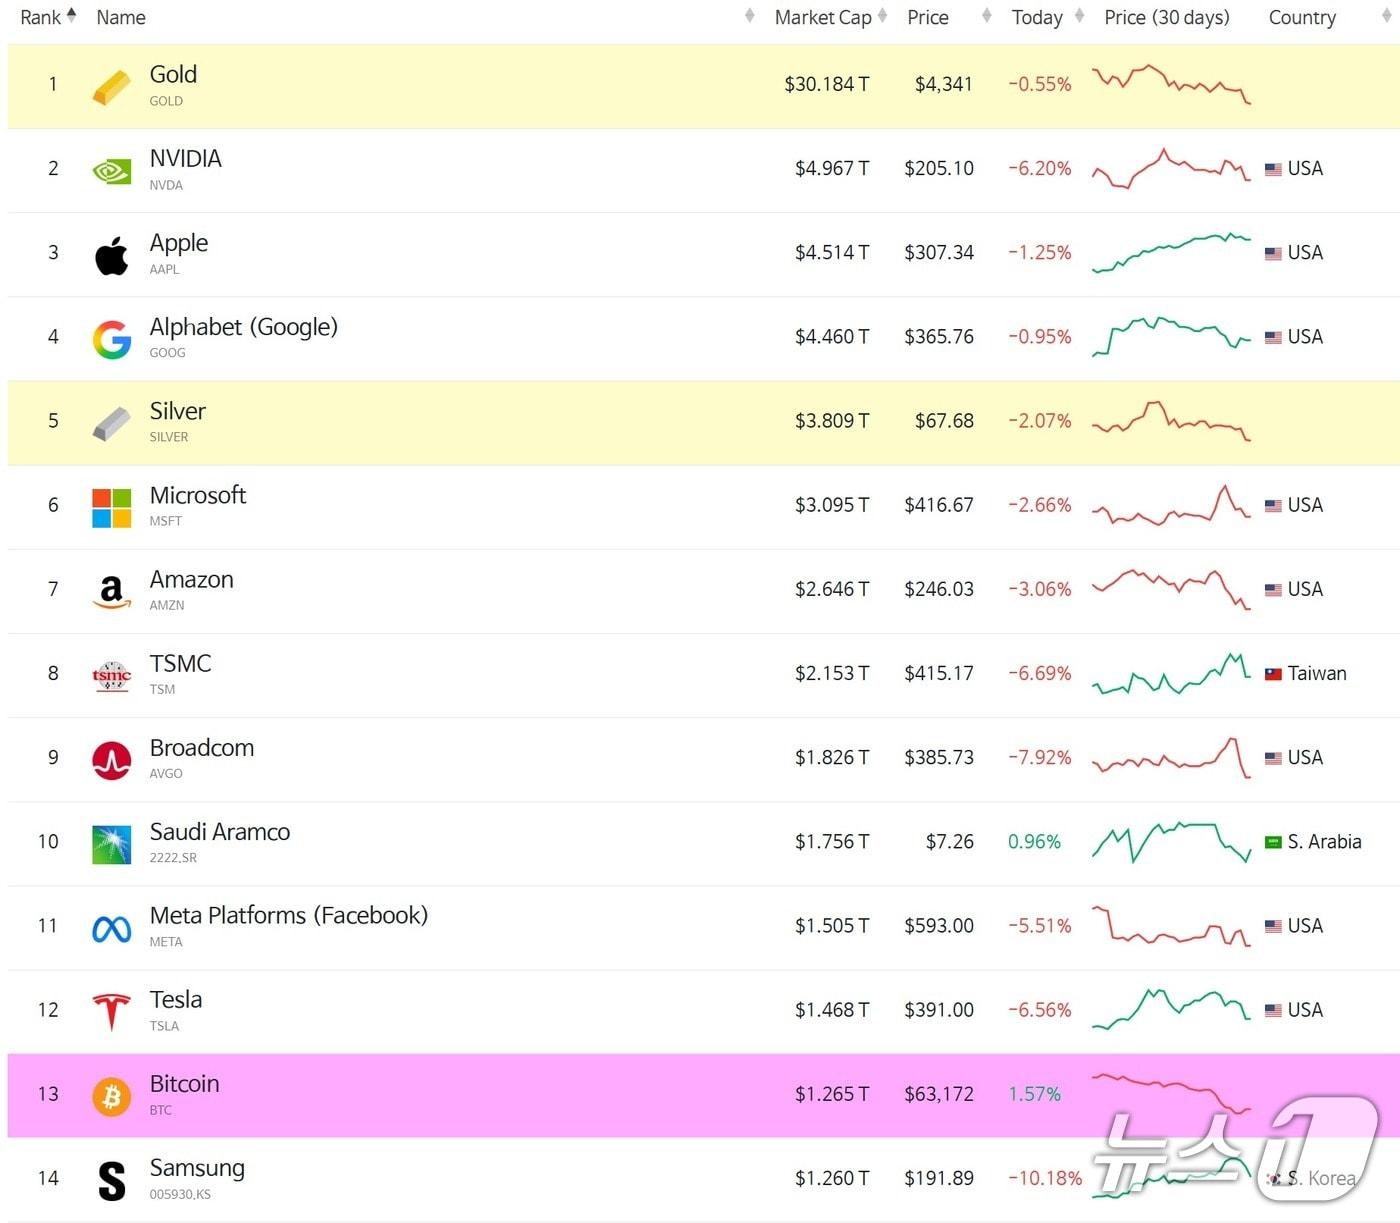The height and width of the screenshot is (1223, 1400).
Task: Click the Country column header
Action: [1302, 17]
